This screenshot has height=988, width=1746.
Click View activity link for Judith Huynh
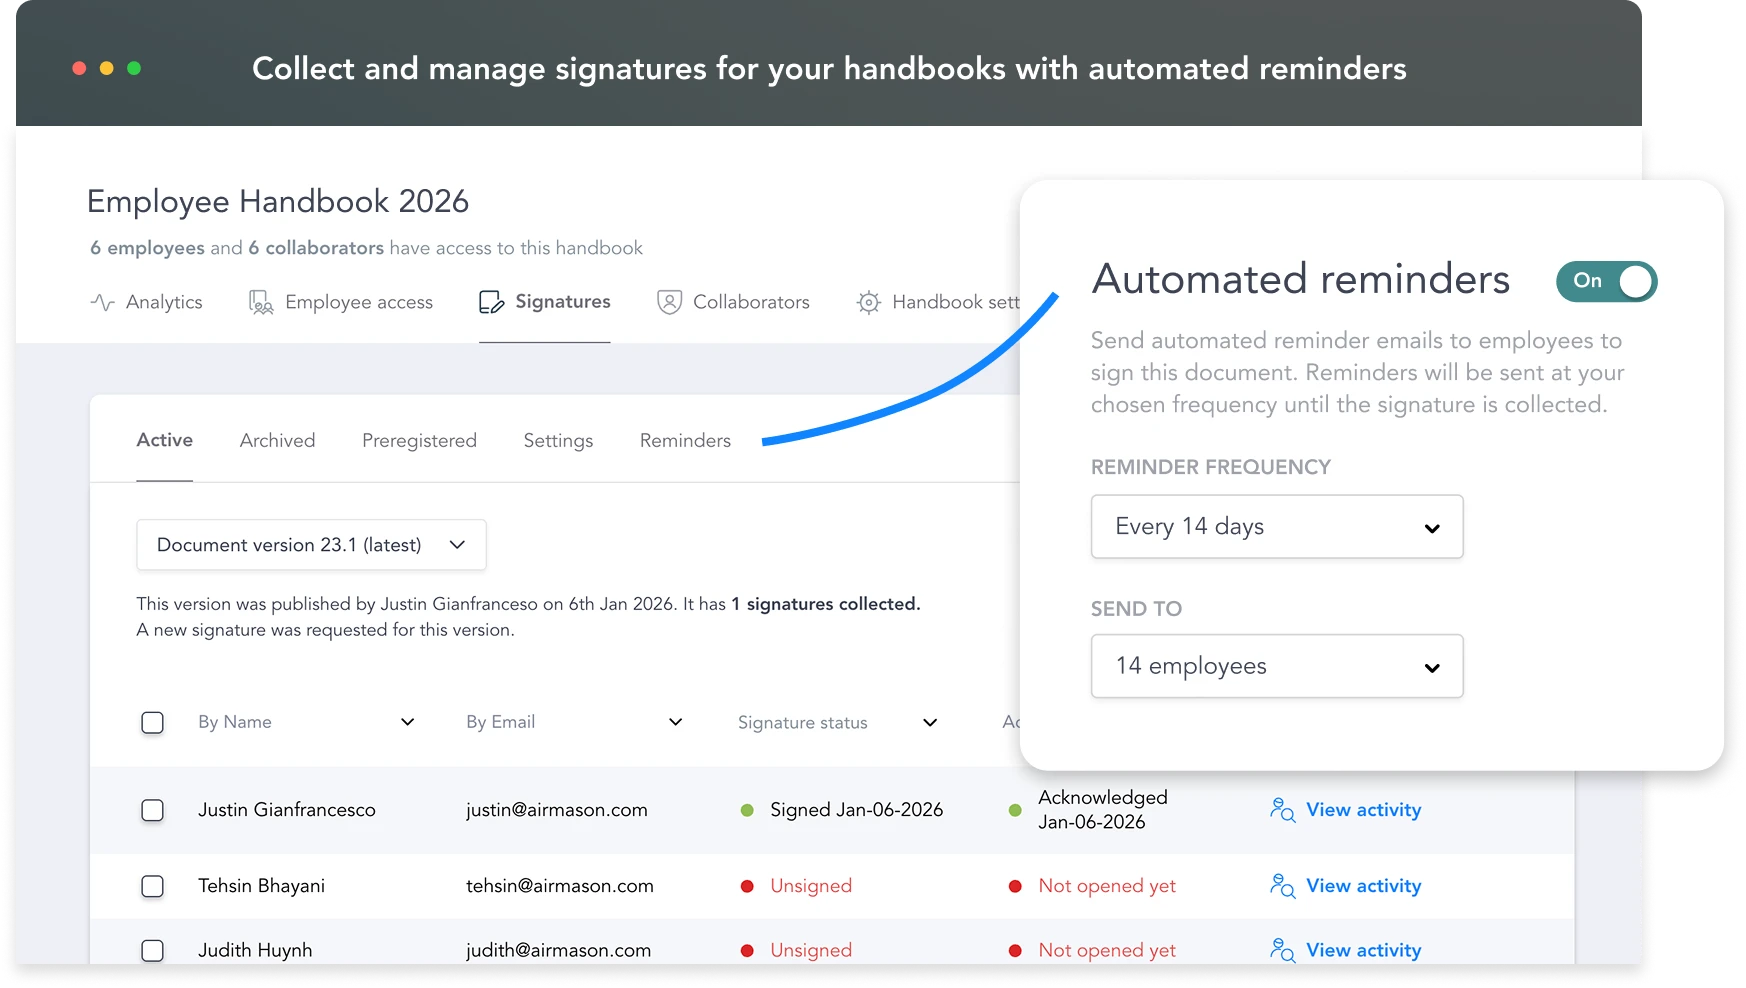point(1363,950)
